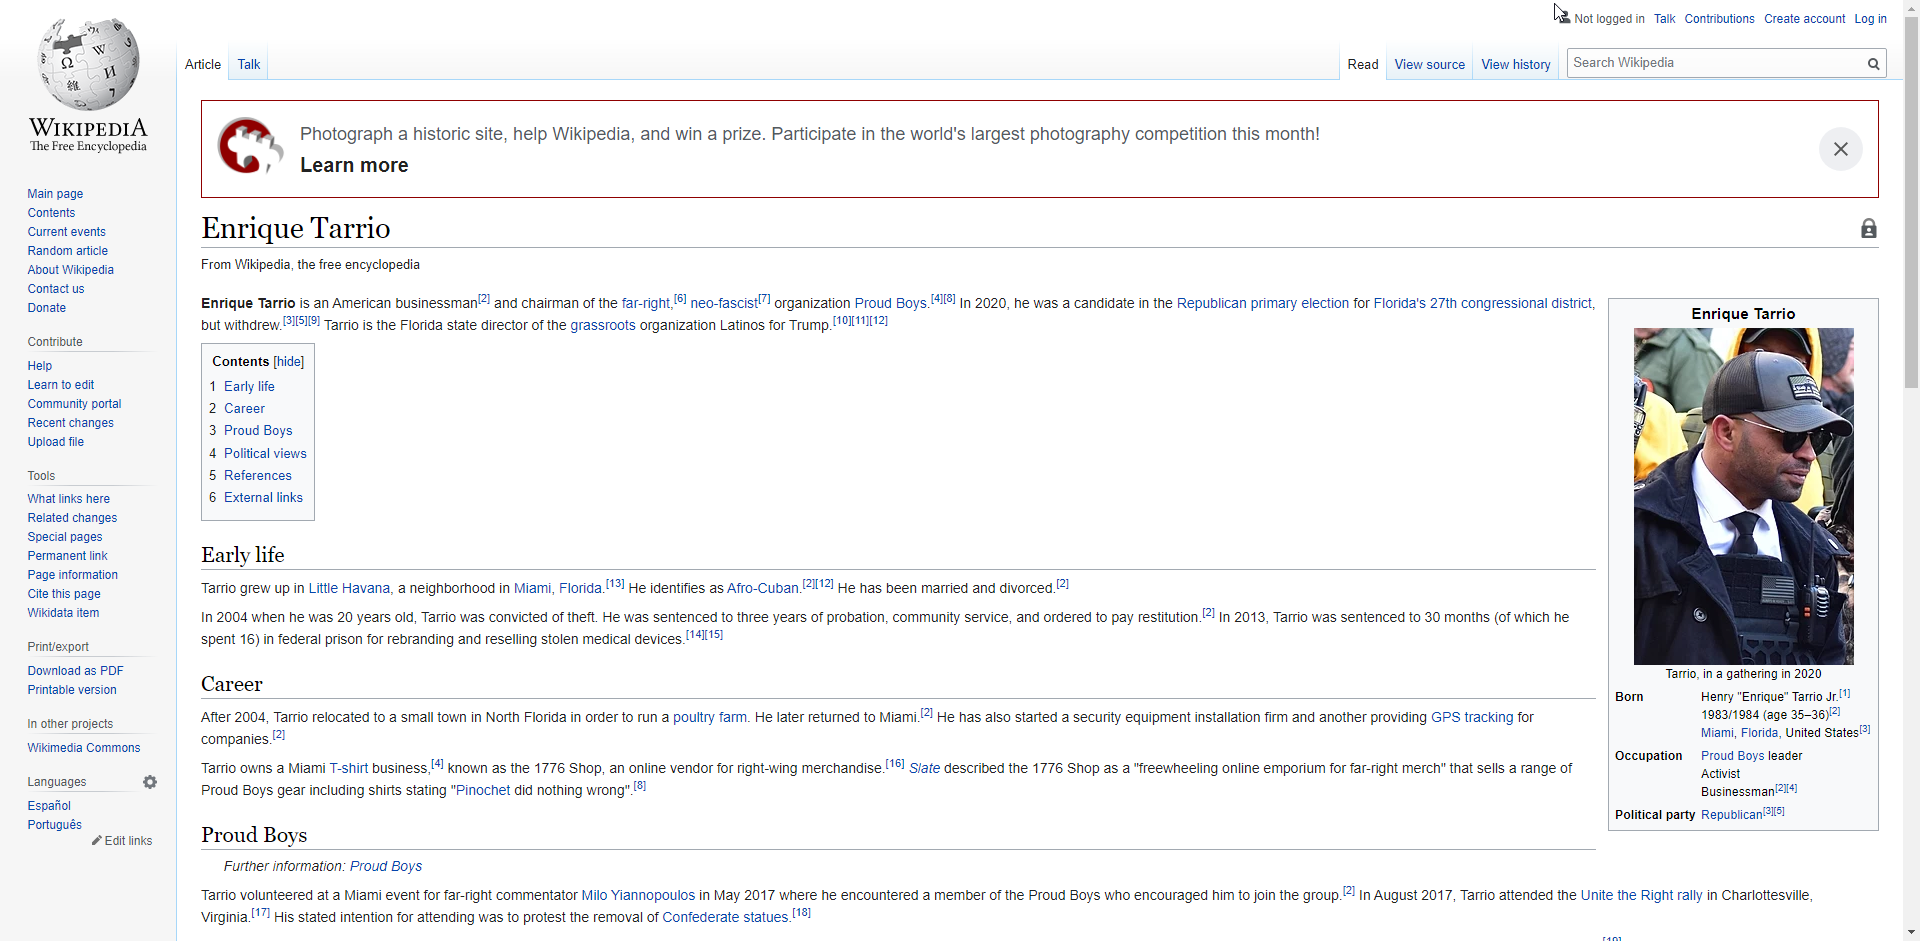
Task: Click the Log in link
Action: pos(1870,19)
